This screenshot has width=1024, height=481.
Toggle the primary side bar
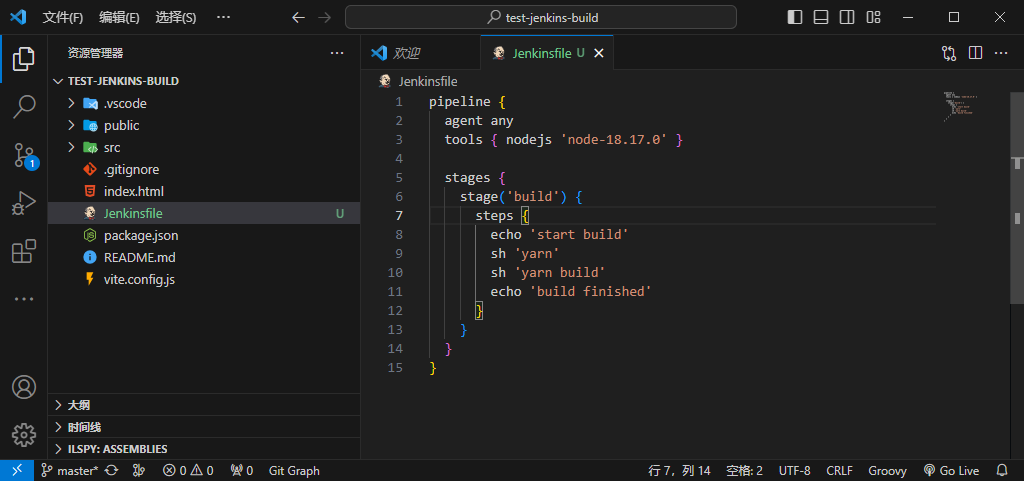tap(795, 18)
